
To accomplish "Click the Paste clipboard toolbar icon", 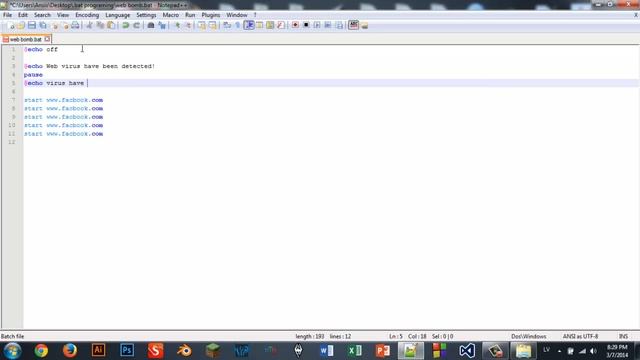I will pos(111,25).
